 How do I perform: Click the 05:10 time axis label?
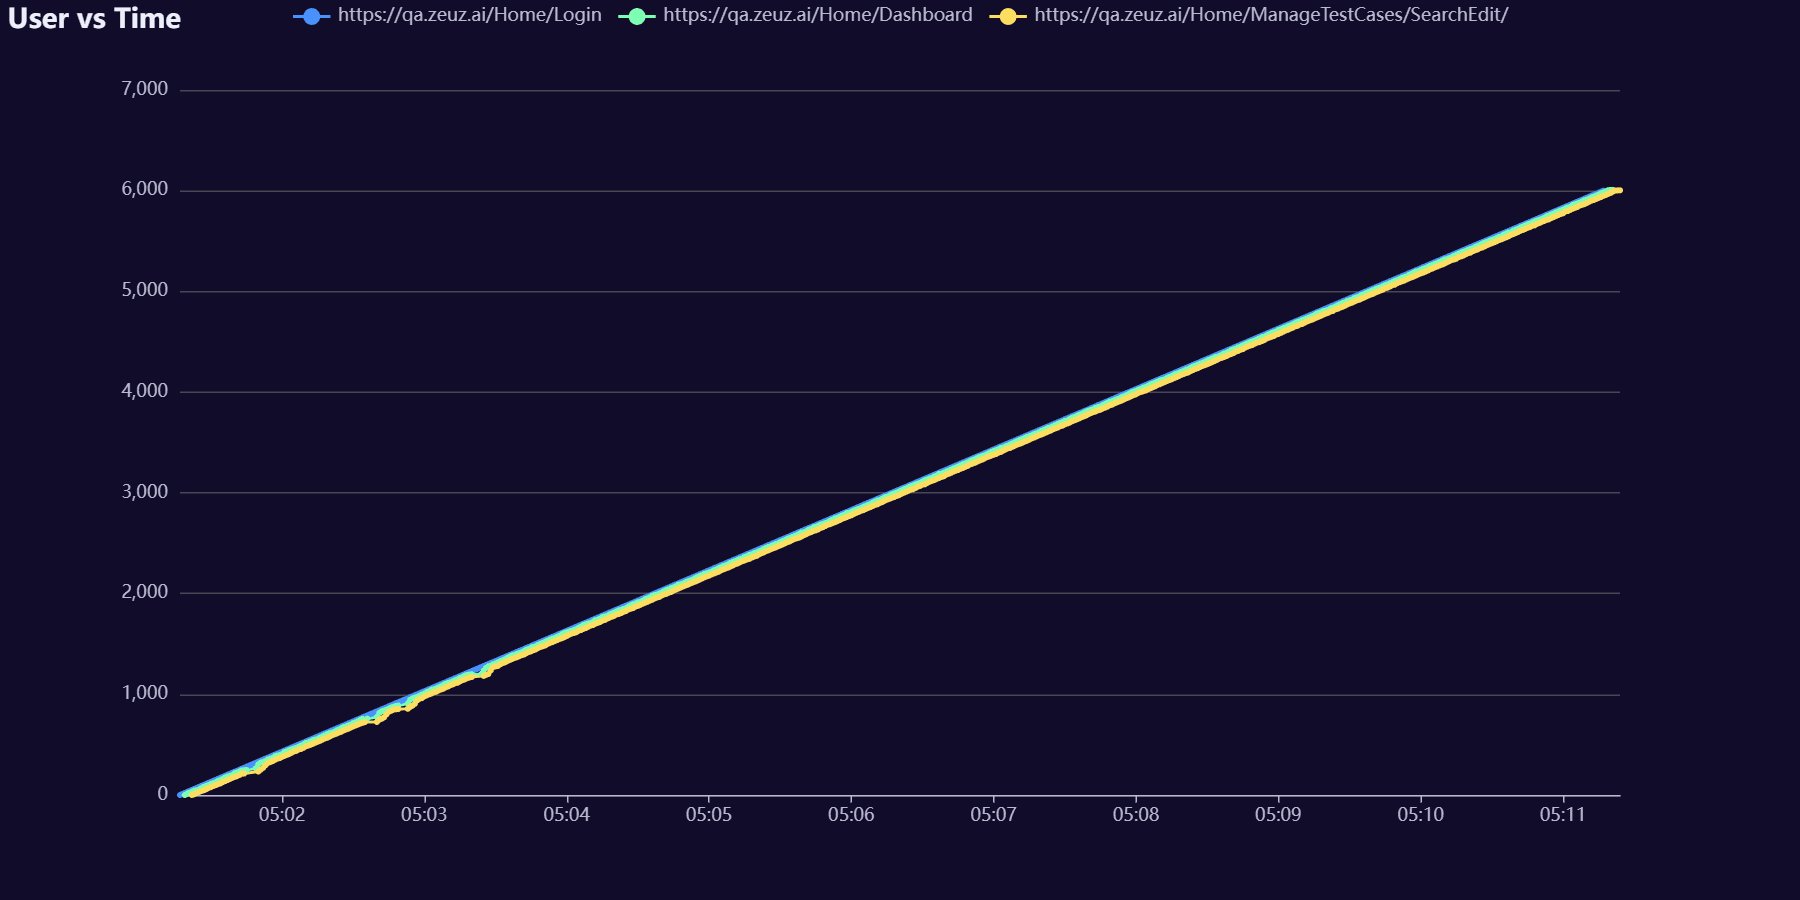[x=1421, y=815]
